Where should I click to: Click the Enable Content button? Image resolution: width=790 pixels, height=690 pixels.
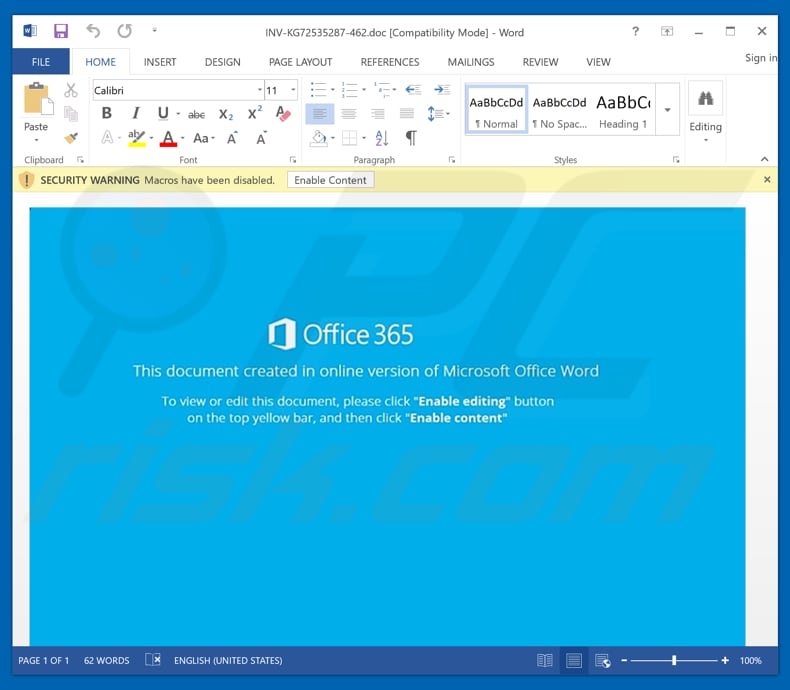tap(331, 180)
